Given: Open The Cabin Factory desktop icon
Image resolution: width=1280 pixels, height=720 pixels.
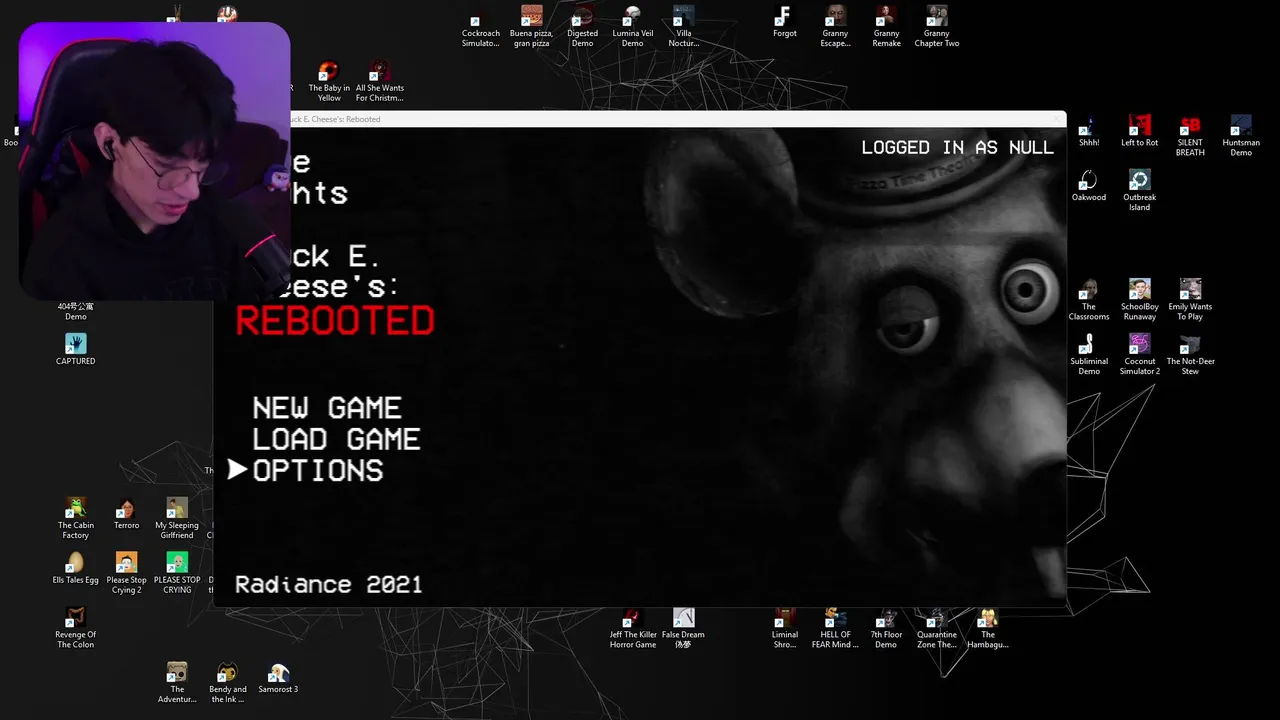Looking at the screenshot, I should [x=75, y=519].
